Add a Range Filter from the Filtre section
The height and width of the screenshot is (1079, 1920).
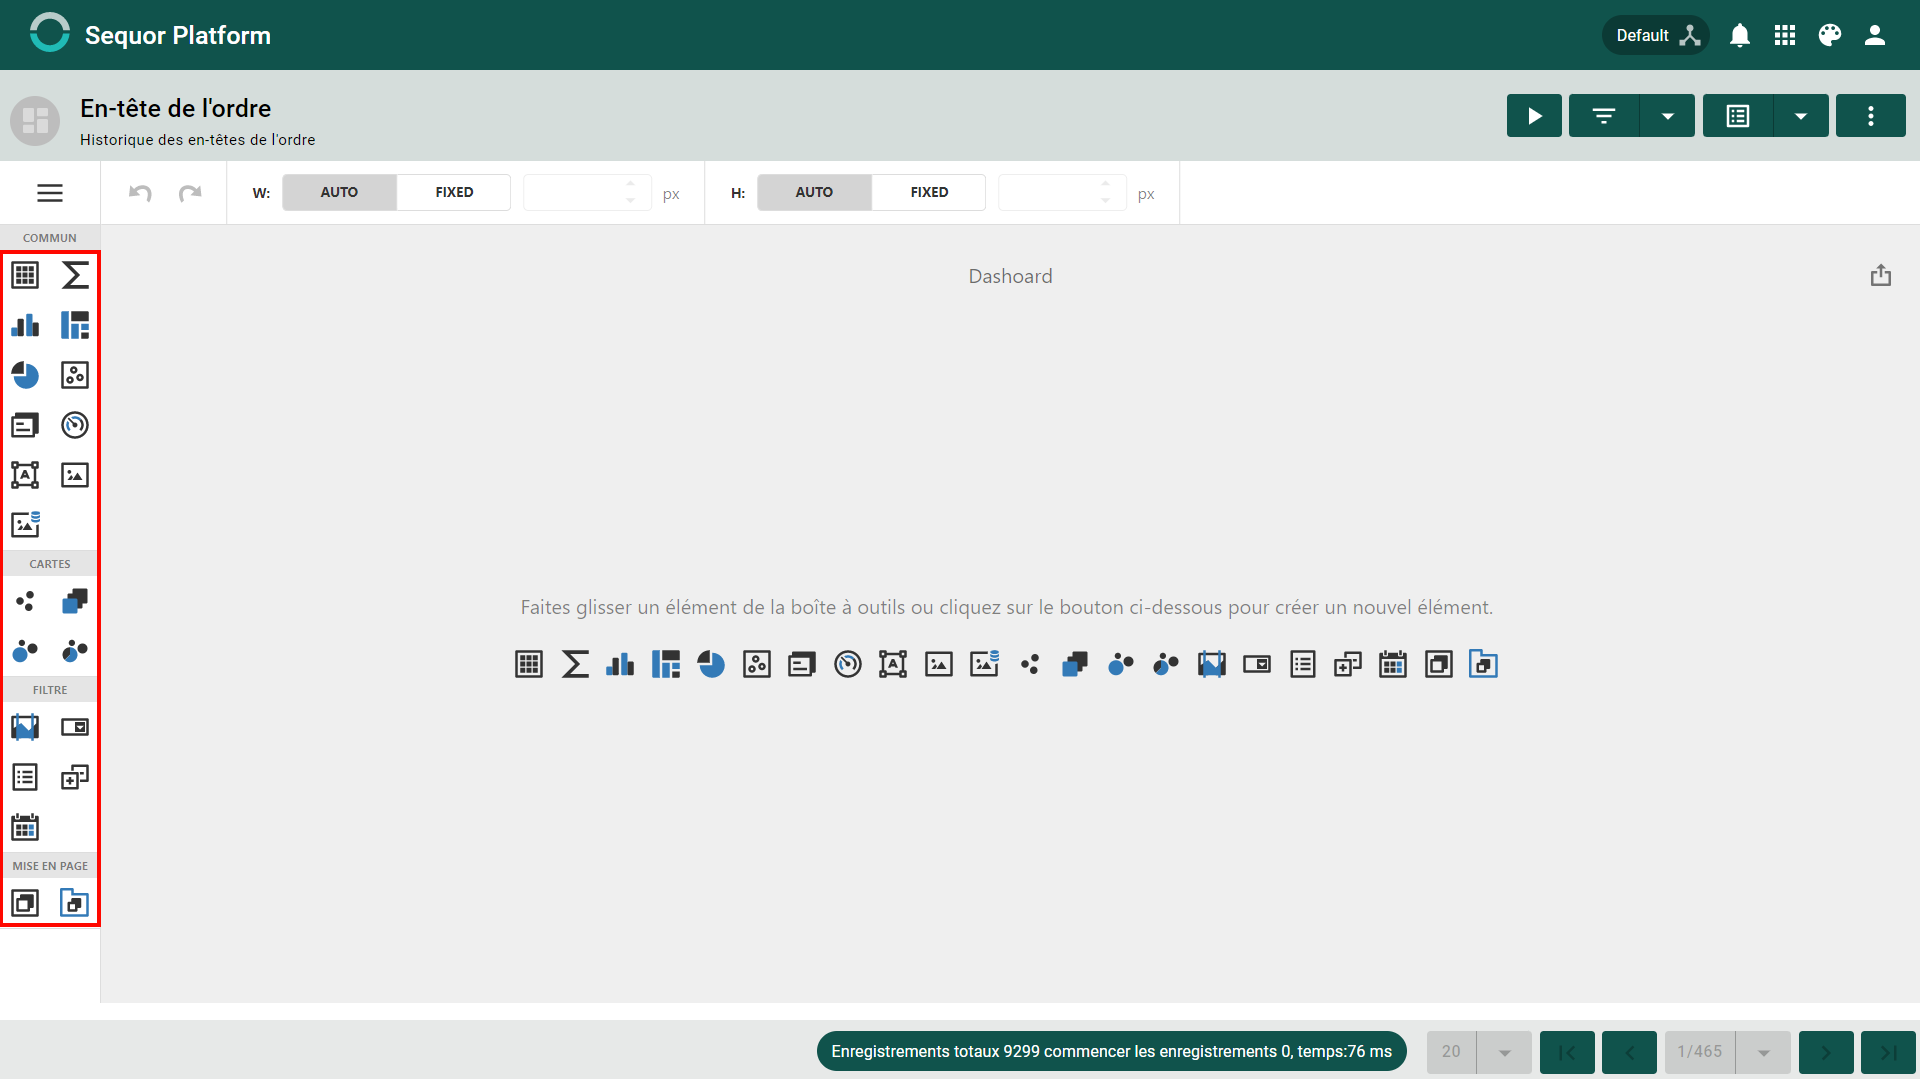tap(25, 727)
